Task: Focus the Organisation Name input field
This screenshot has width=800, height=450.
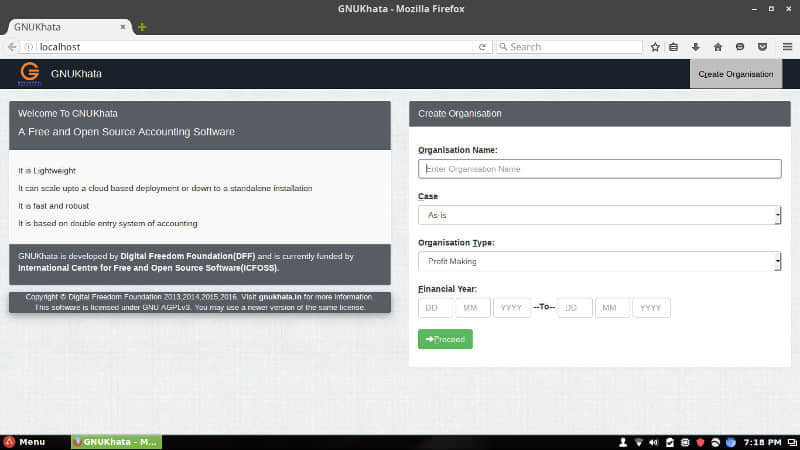Action: 599,169
